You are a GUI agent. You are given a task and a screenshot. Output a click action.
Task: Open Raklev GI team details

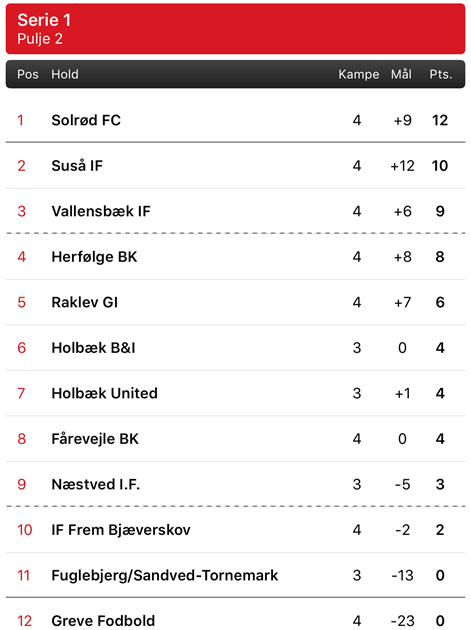(236, 302)
